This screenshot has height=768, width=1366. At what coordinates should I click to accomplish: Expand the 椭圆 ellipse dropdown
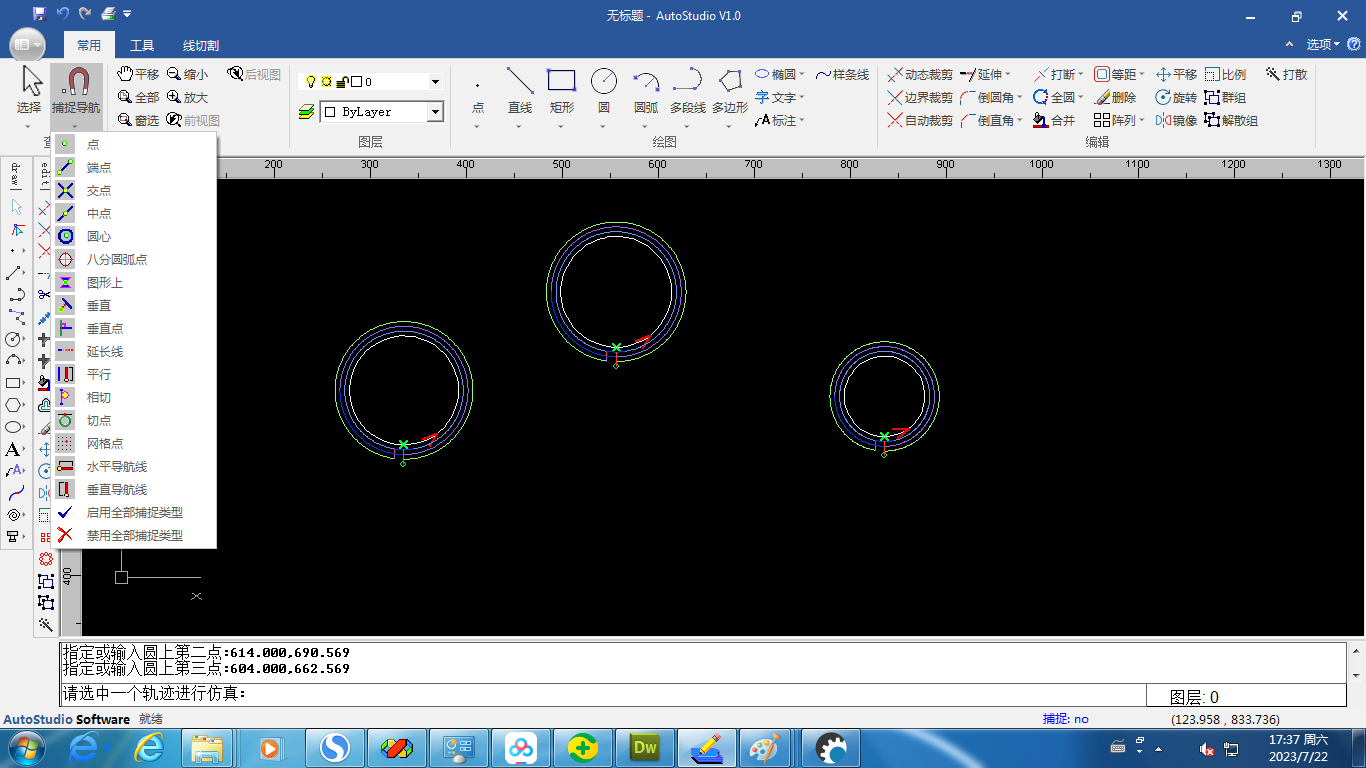click(x=804, y=74)
